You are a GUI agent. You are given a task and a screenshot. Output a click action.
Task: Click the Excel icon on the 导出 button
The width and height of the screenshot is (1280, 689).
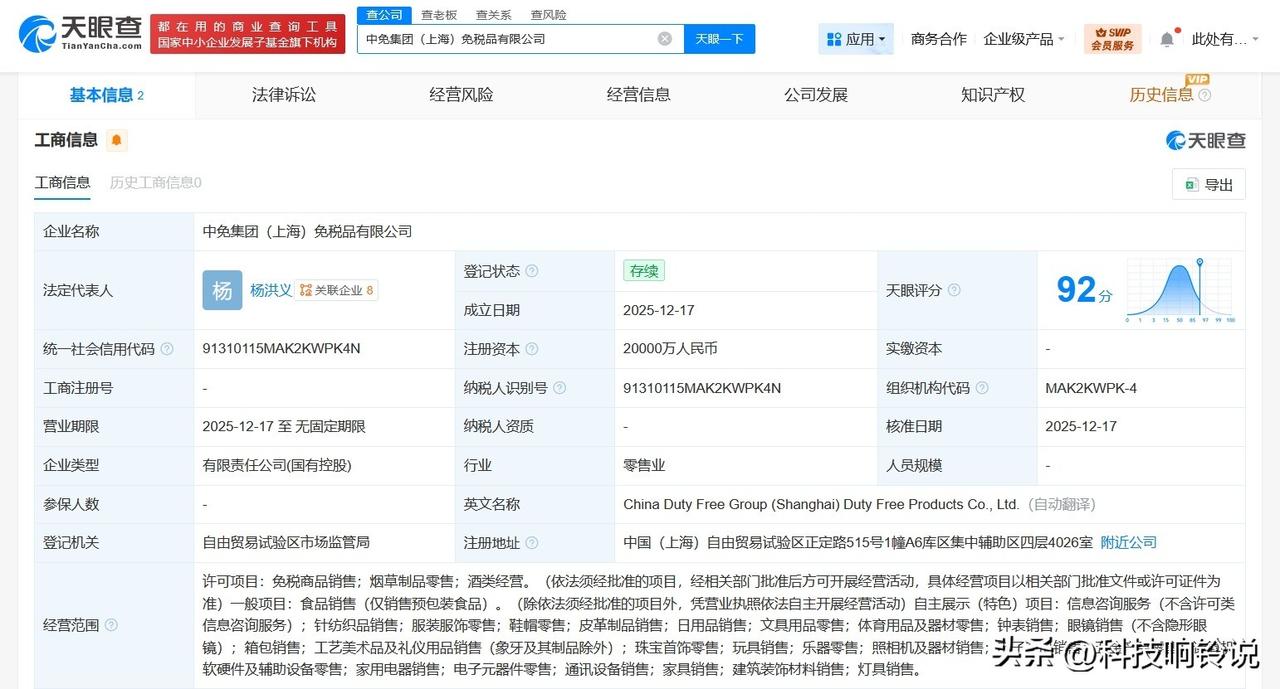point(1190,184)
